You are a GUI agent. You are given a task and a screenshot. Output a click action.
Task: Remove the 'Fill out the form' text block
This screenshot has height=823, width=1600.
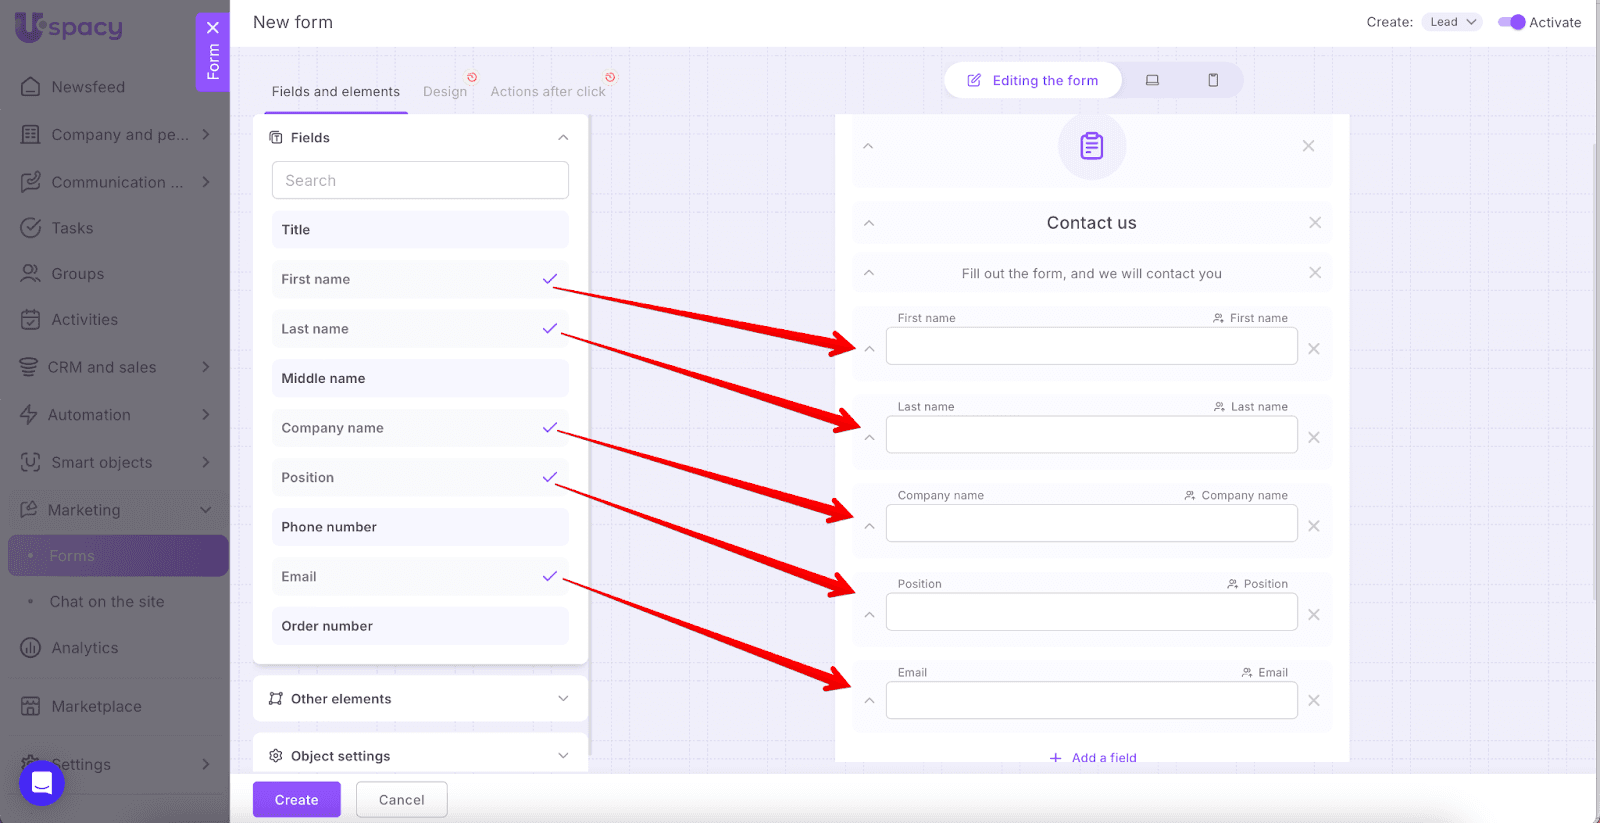pyautogui.click(x=1315, y=273)
